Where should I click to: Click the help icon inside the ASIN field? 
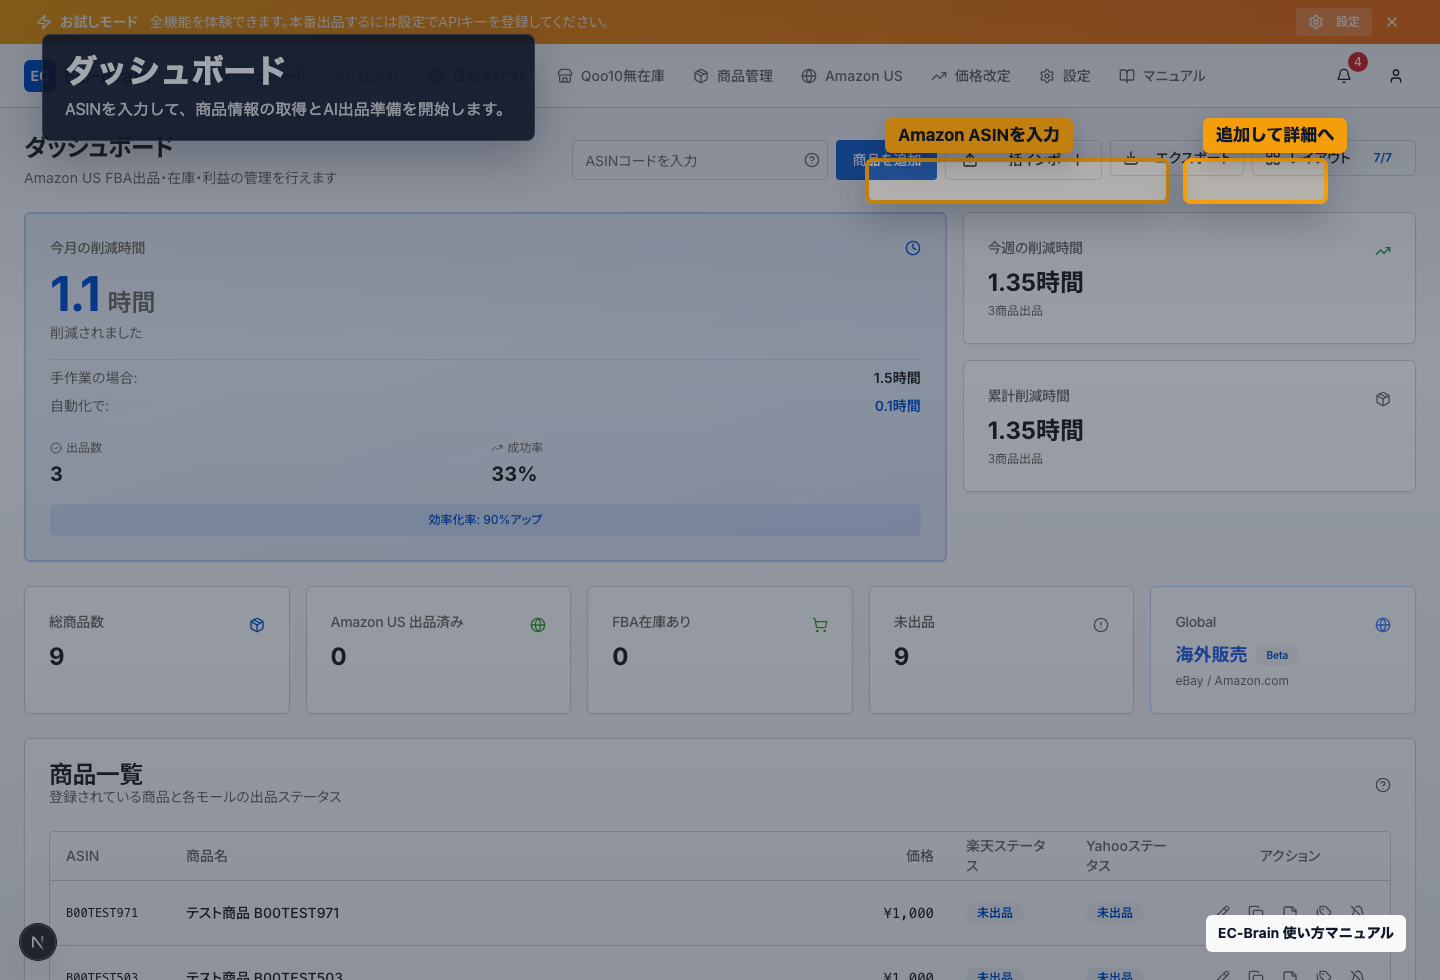point(812,160)
